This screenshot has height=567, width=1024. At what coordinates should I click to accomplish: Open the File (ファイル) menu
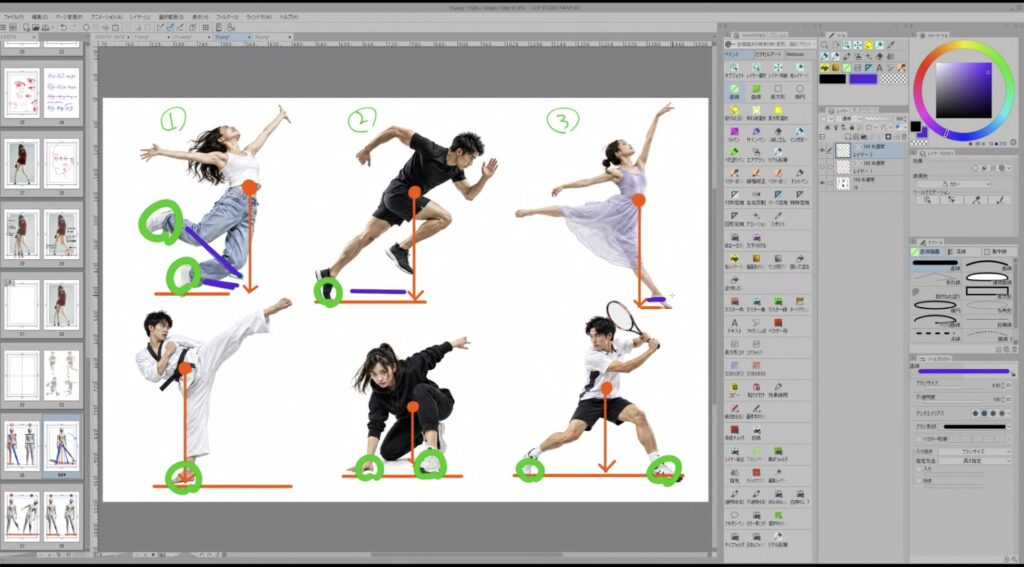pyautogui.click(x=13, y=17)
